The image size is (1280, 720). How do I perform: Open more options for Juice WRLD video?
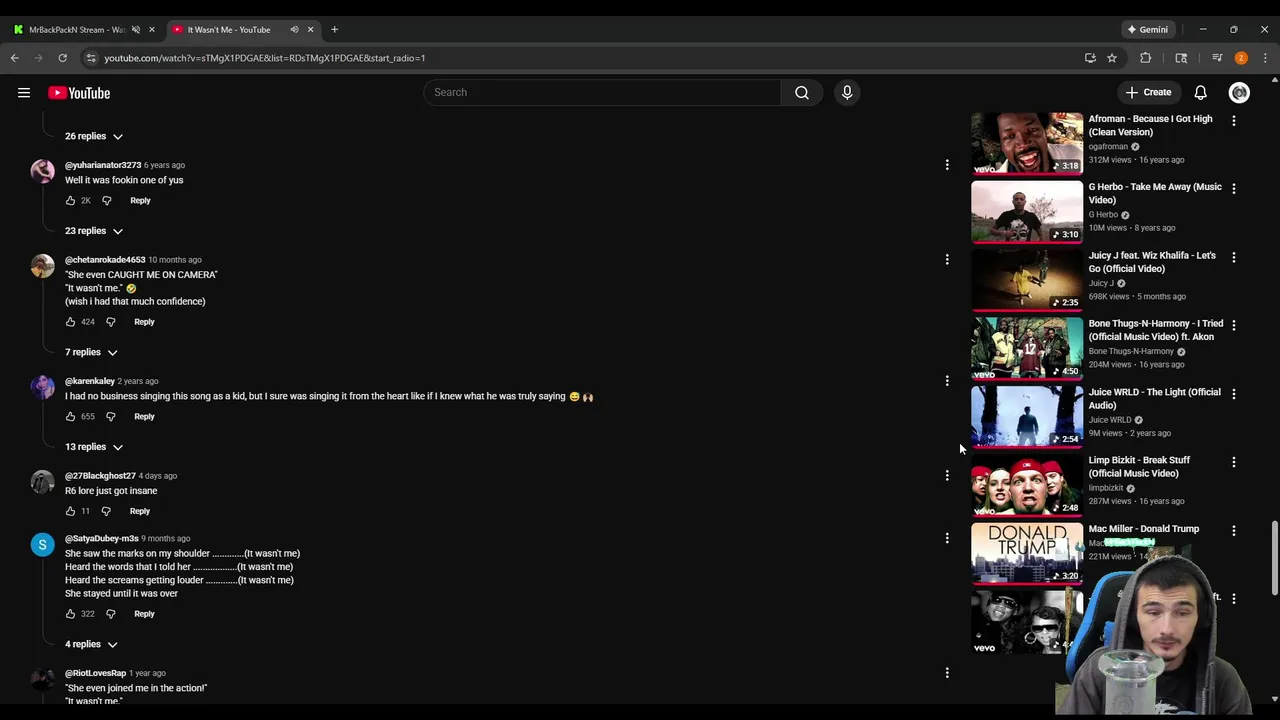tap(1233, 394)
